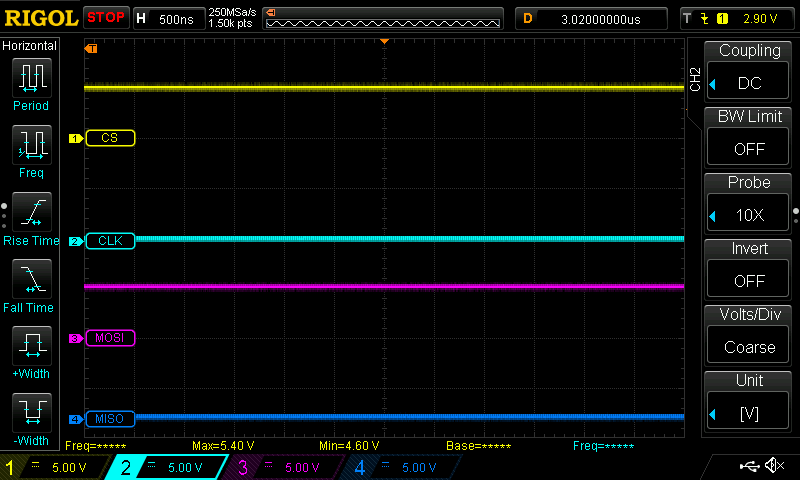Image resolution: width=800 pixels, height=480 pixels.
Task: Click the Min=4.60 V measurement
Action: point(349,446)
